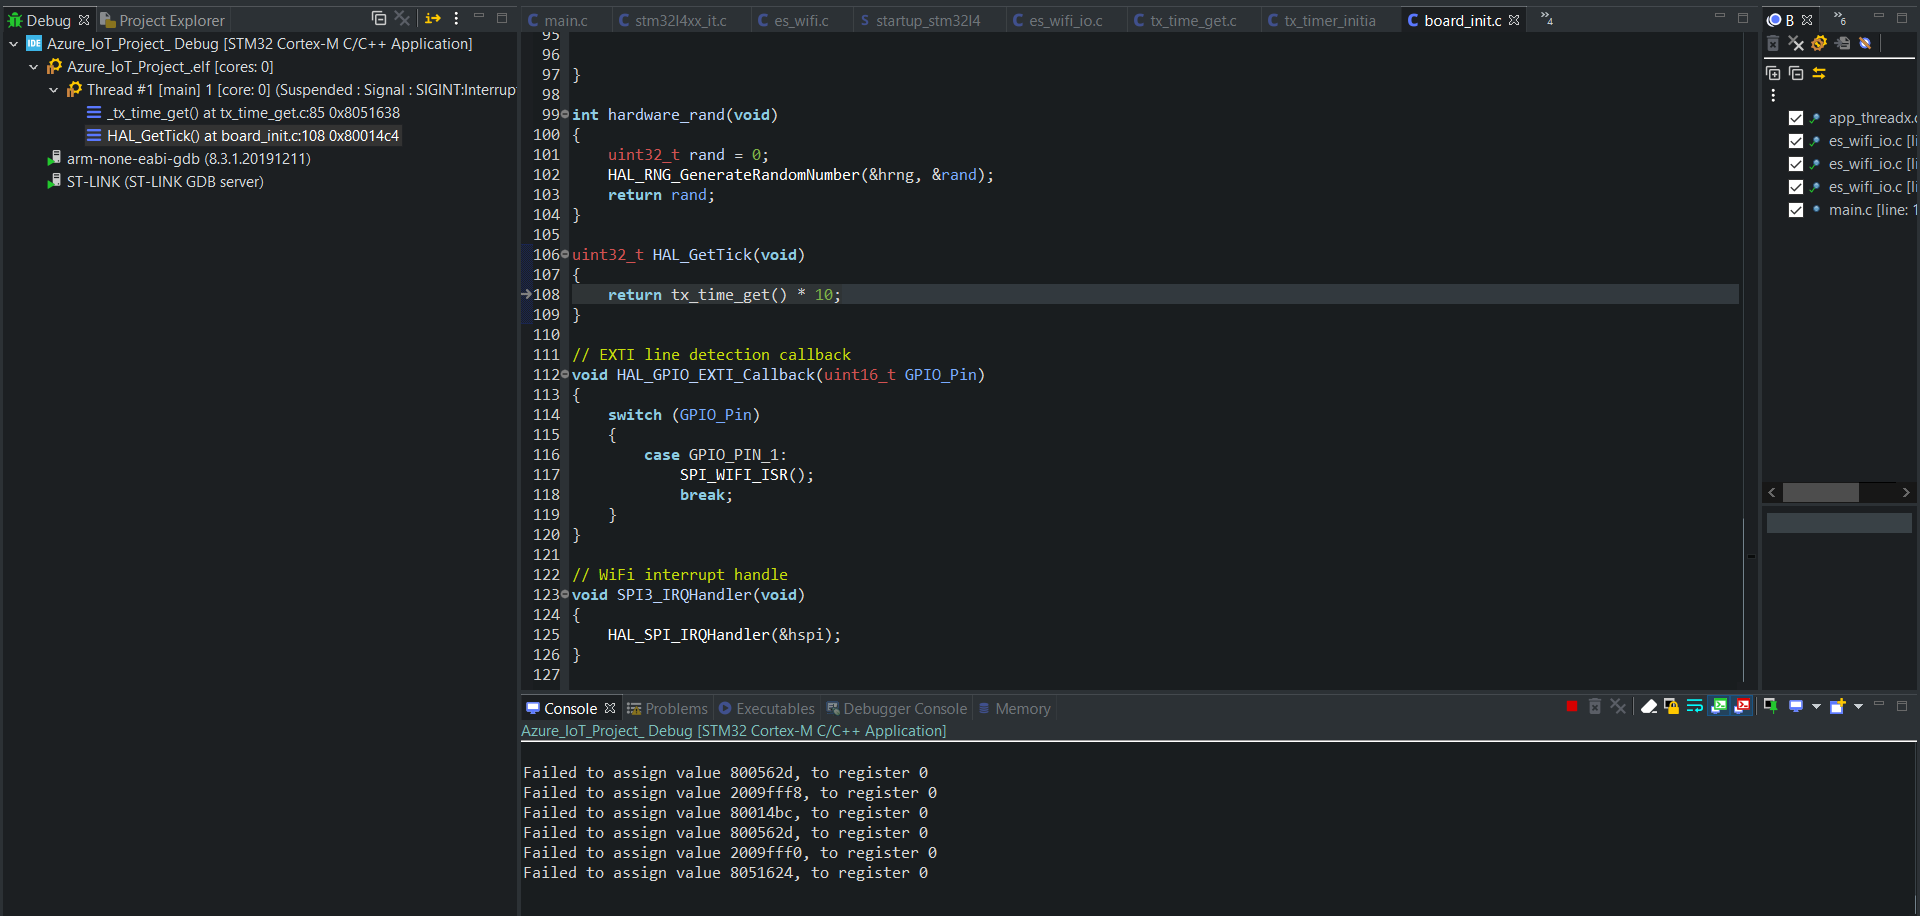Screen dimensions: 1932x916
Task: Click Remove Launch trash icon in Console
Action: tap(1595, 707)
